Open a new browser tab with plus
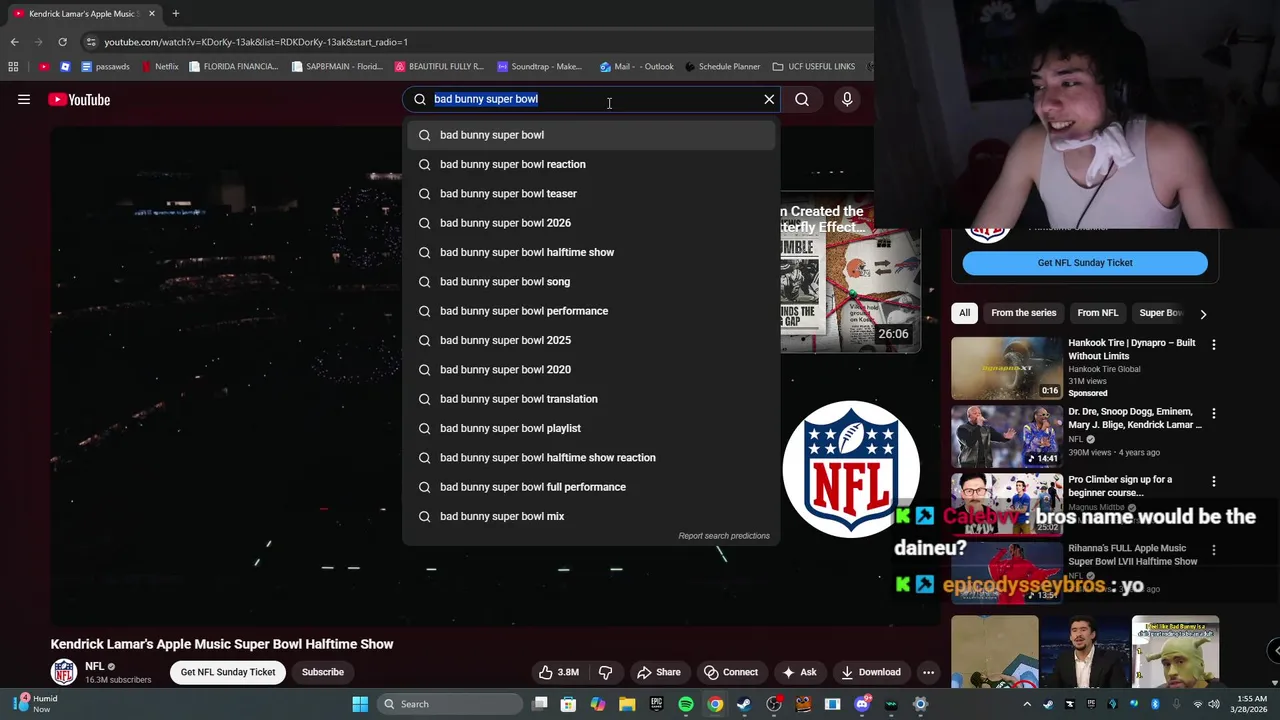 pos(175,14)
